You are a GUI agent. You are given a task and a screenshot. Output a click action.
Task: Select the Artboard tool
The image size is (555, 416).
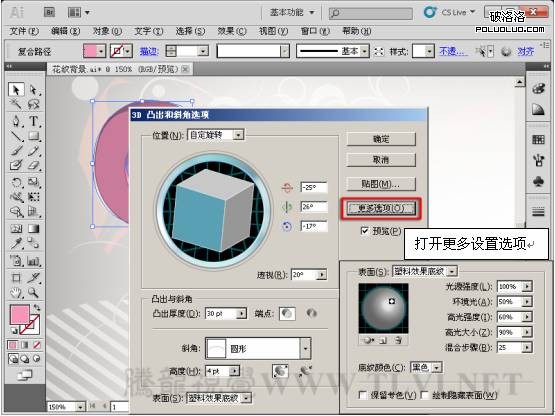point(16,278)
